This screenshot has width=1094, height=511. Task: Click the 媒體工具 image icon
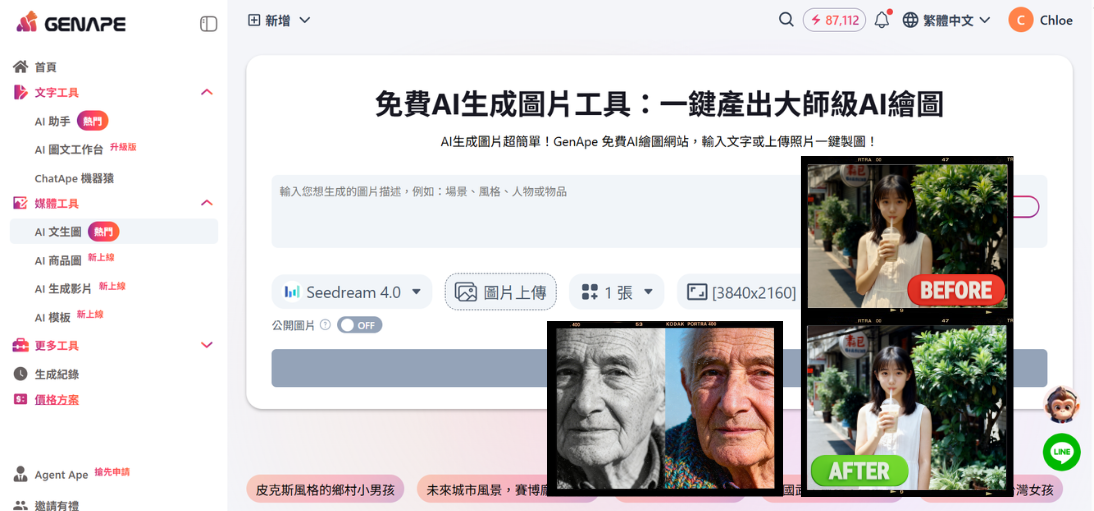[x=20, y=203]
